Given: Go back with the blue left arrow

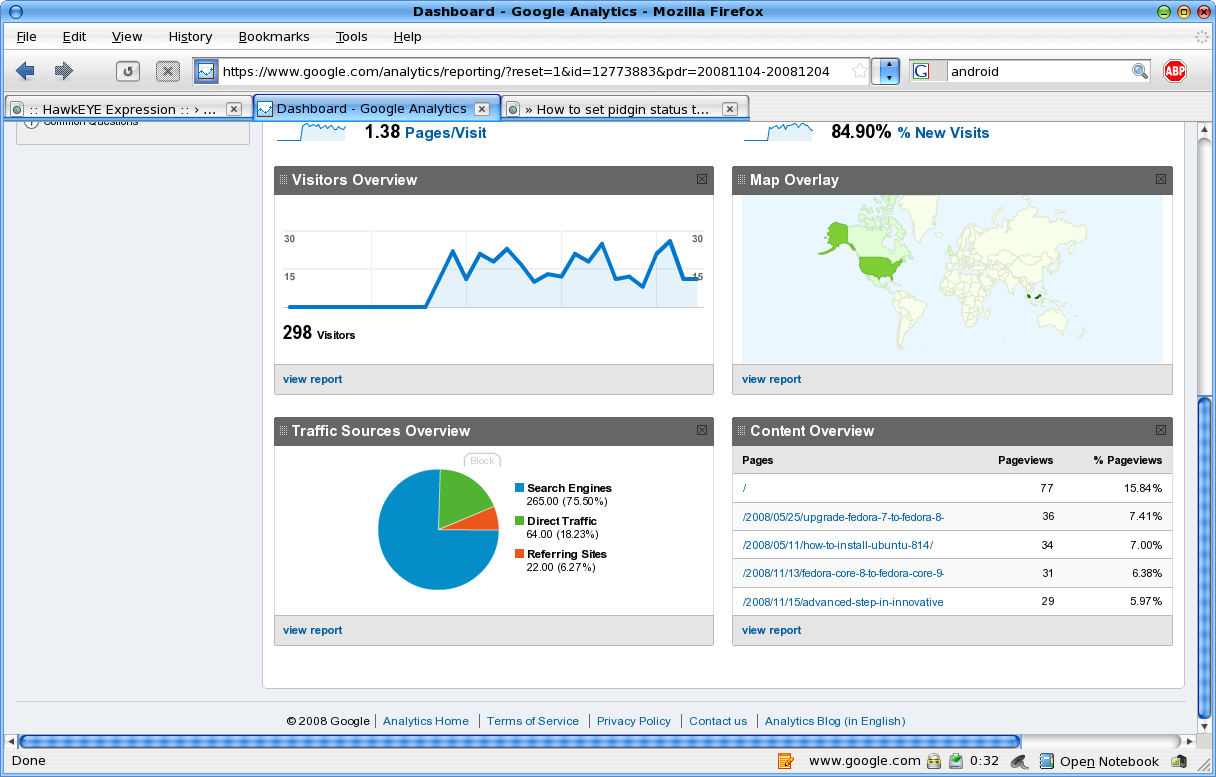Looking at the screenshot, I should pyautogui.click(x=26, y=71).
